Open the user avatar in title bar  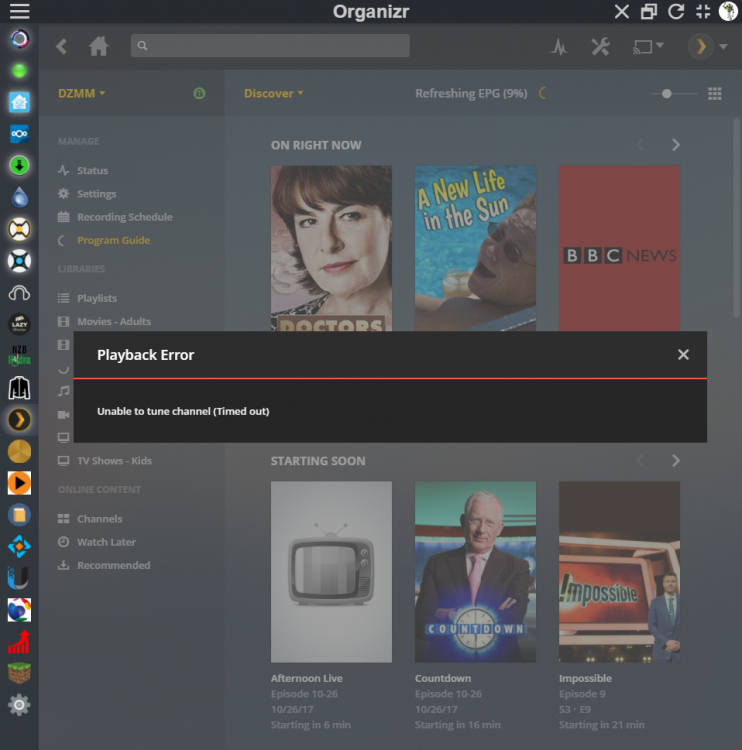(x=728, y=11)
